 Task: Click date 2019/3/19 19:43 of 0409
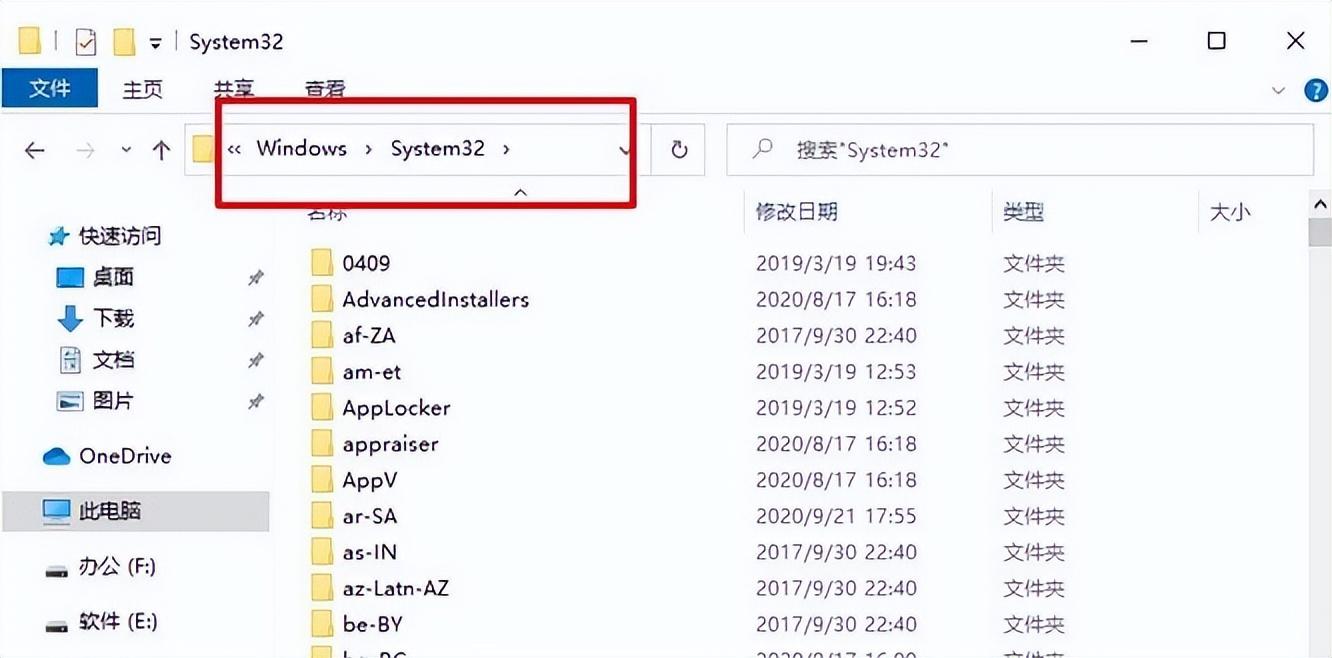(836, 264)
